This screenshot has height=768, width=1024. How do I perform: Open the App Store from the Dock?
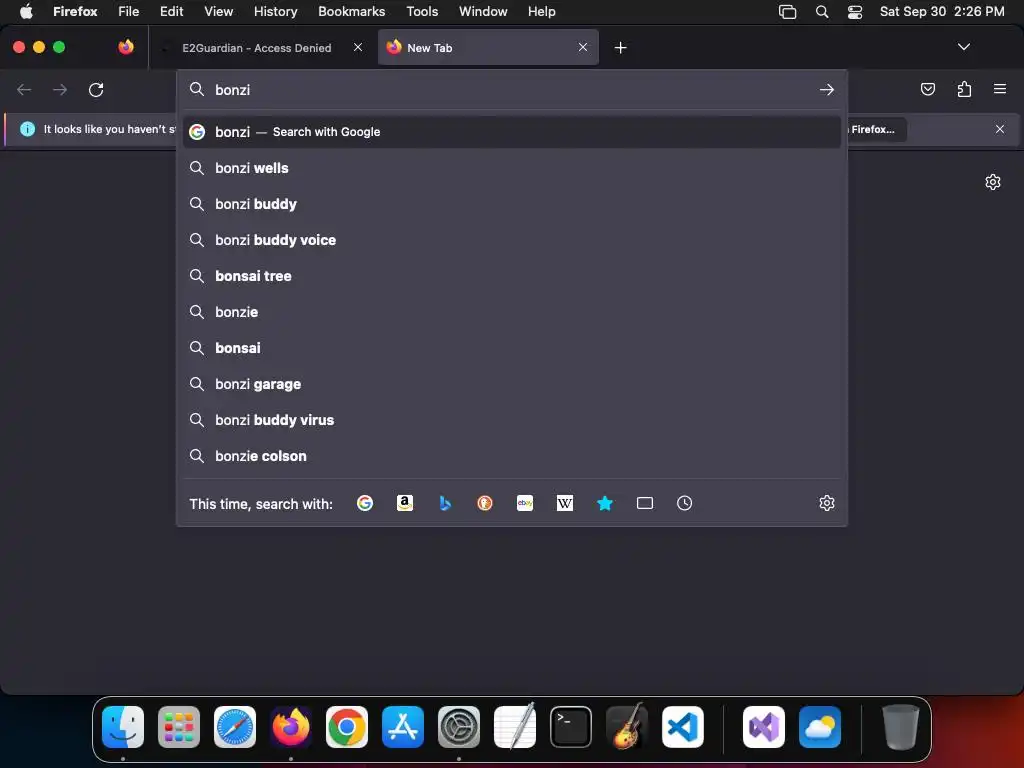403,727
